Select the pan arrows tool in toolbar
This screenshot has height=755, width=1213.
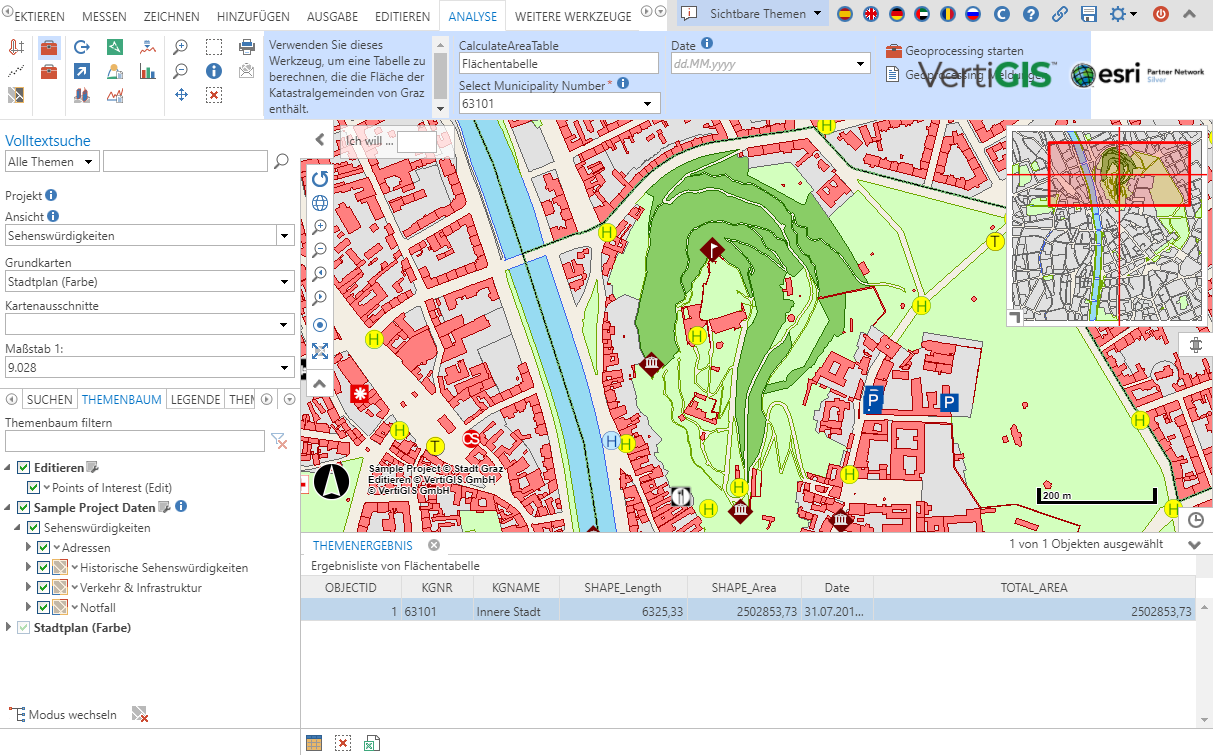[x=181, y=95]
